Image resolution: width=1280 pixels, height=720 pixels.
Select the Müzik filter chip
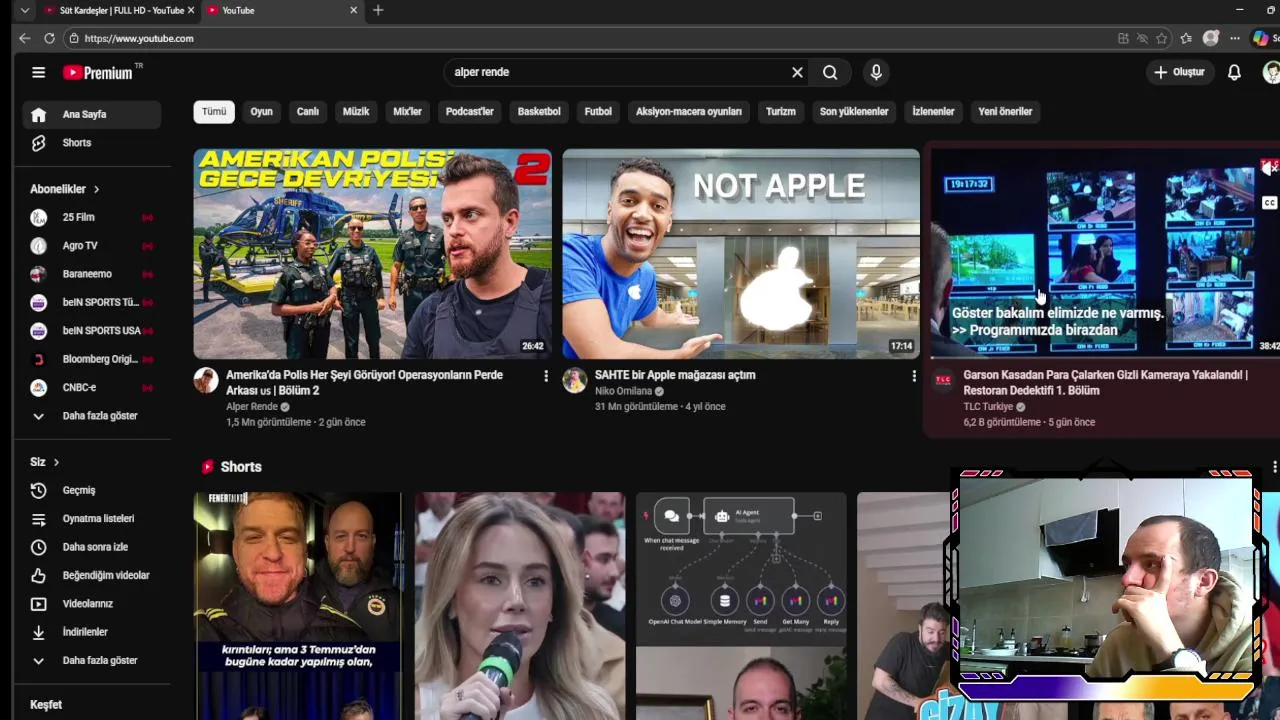(356, 111)
